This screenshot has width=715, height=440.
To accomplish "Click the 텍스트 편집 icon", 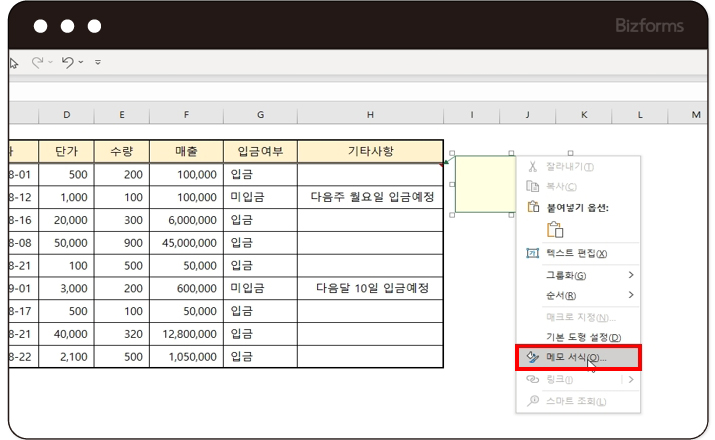I will tap(533, 253).
